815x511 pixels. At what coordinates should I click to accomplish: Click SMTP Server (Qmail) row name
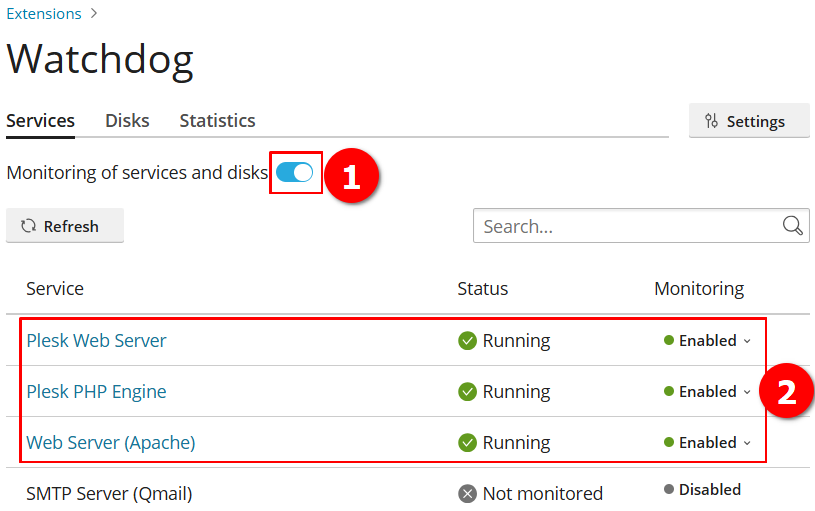[x=109, y=493]
